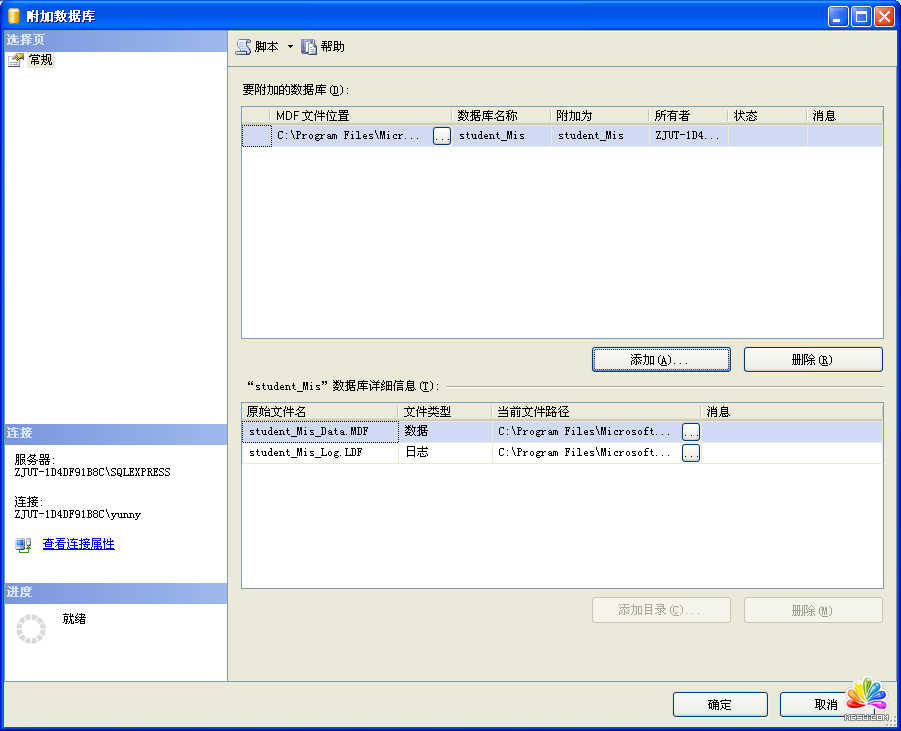The width and height of the screenshot is (901, 731).
Task: Click the connection properties computer icon
Action: coord(23,545)
